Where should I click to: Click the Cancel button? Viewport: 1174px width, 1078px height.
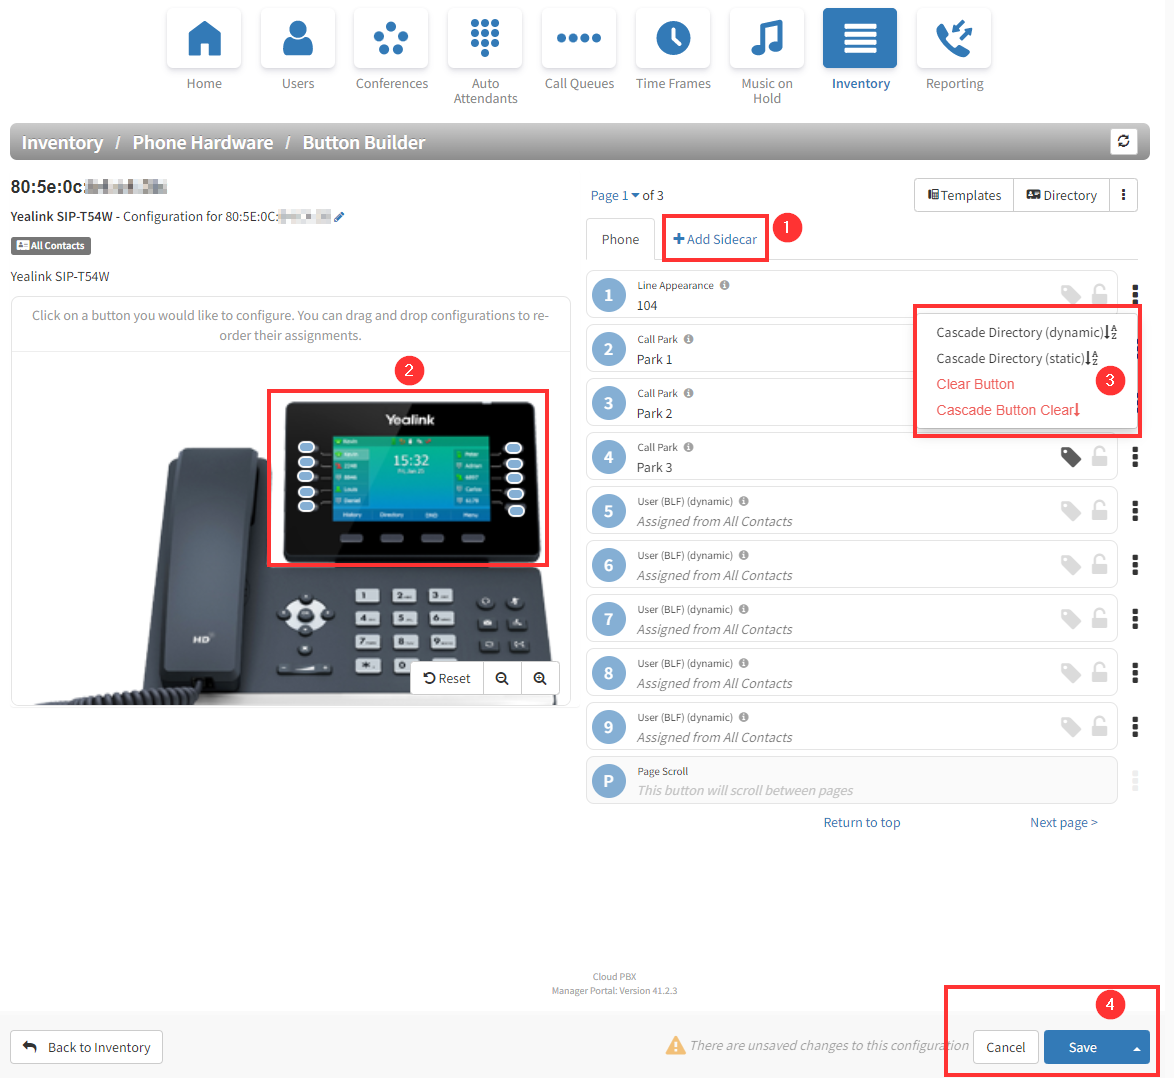pos(1005,1047)
